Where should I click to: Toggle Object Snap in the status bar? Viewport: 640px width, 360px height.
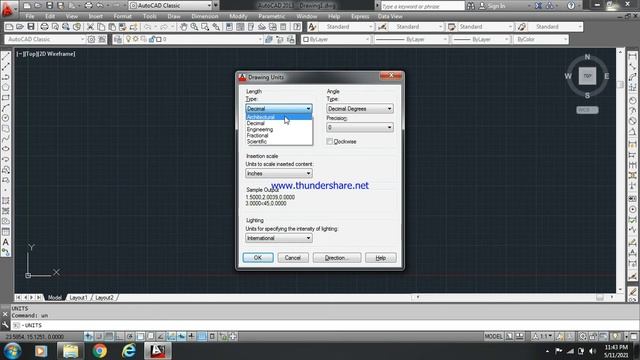tap(140, 336)
